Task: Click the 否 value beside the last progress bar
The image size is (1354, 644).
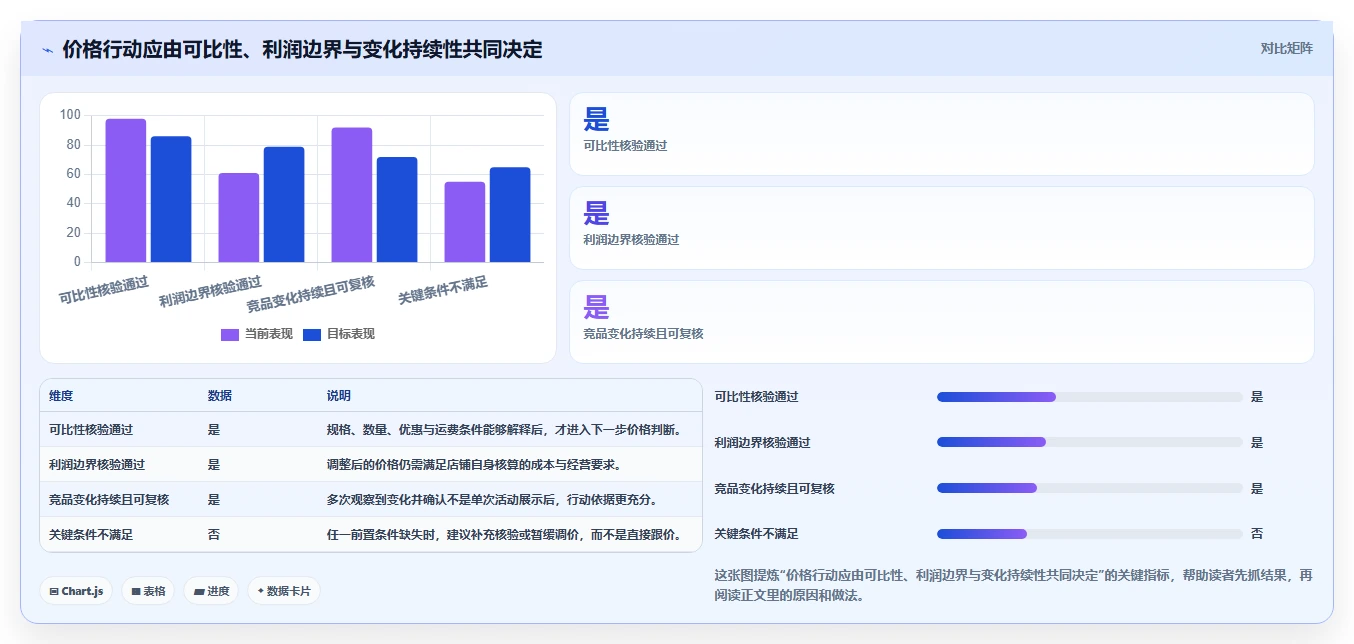Action: coord(1257,534)
